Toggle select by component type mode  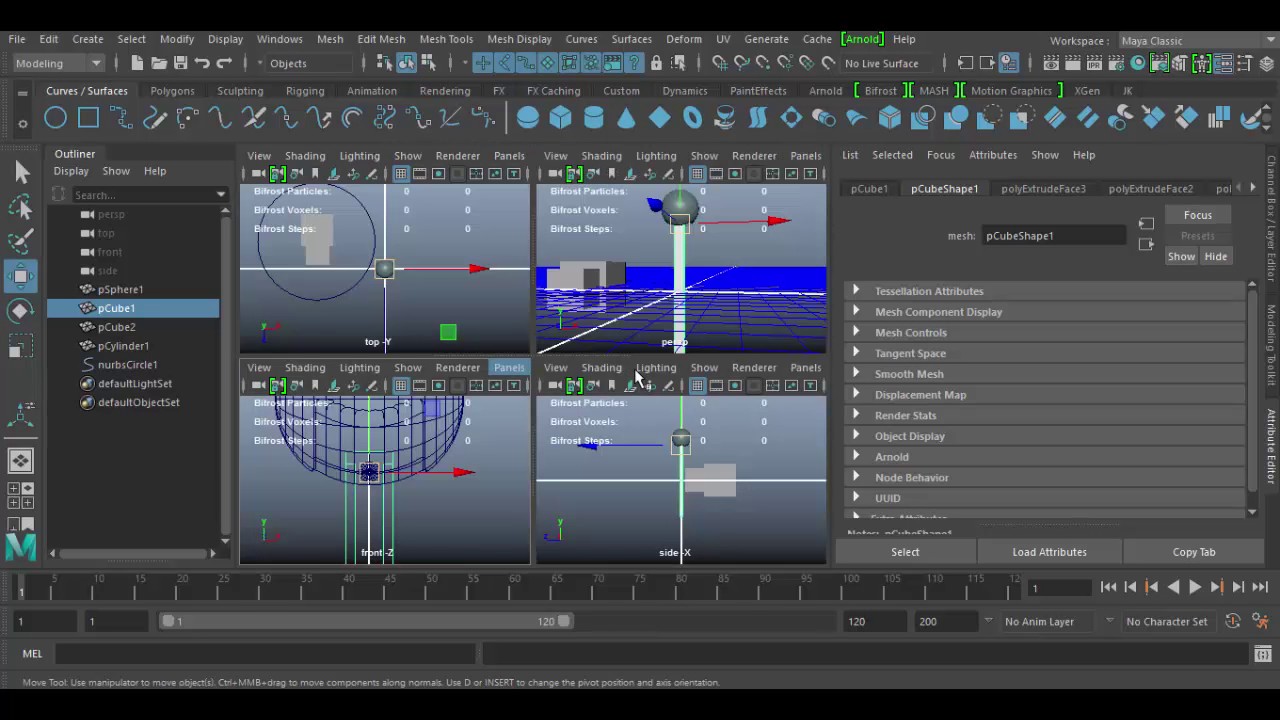(x=427, y=63)
